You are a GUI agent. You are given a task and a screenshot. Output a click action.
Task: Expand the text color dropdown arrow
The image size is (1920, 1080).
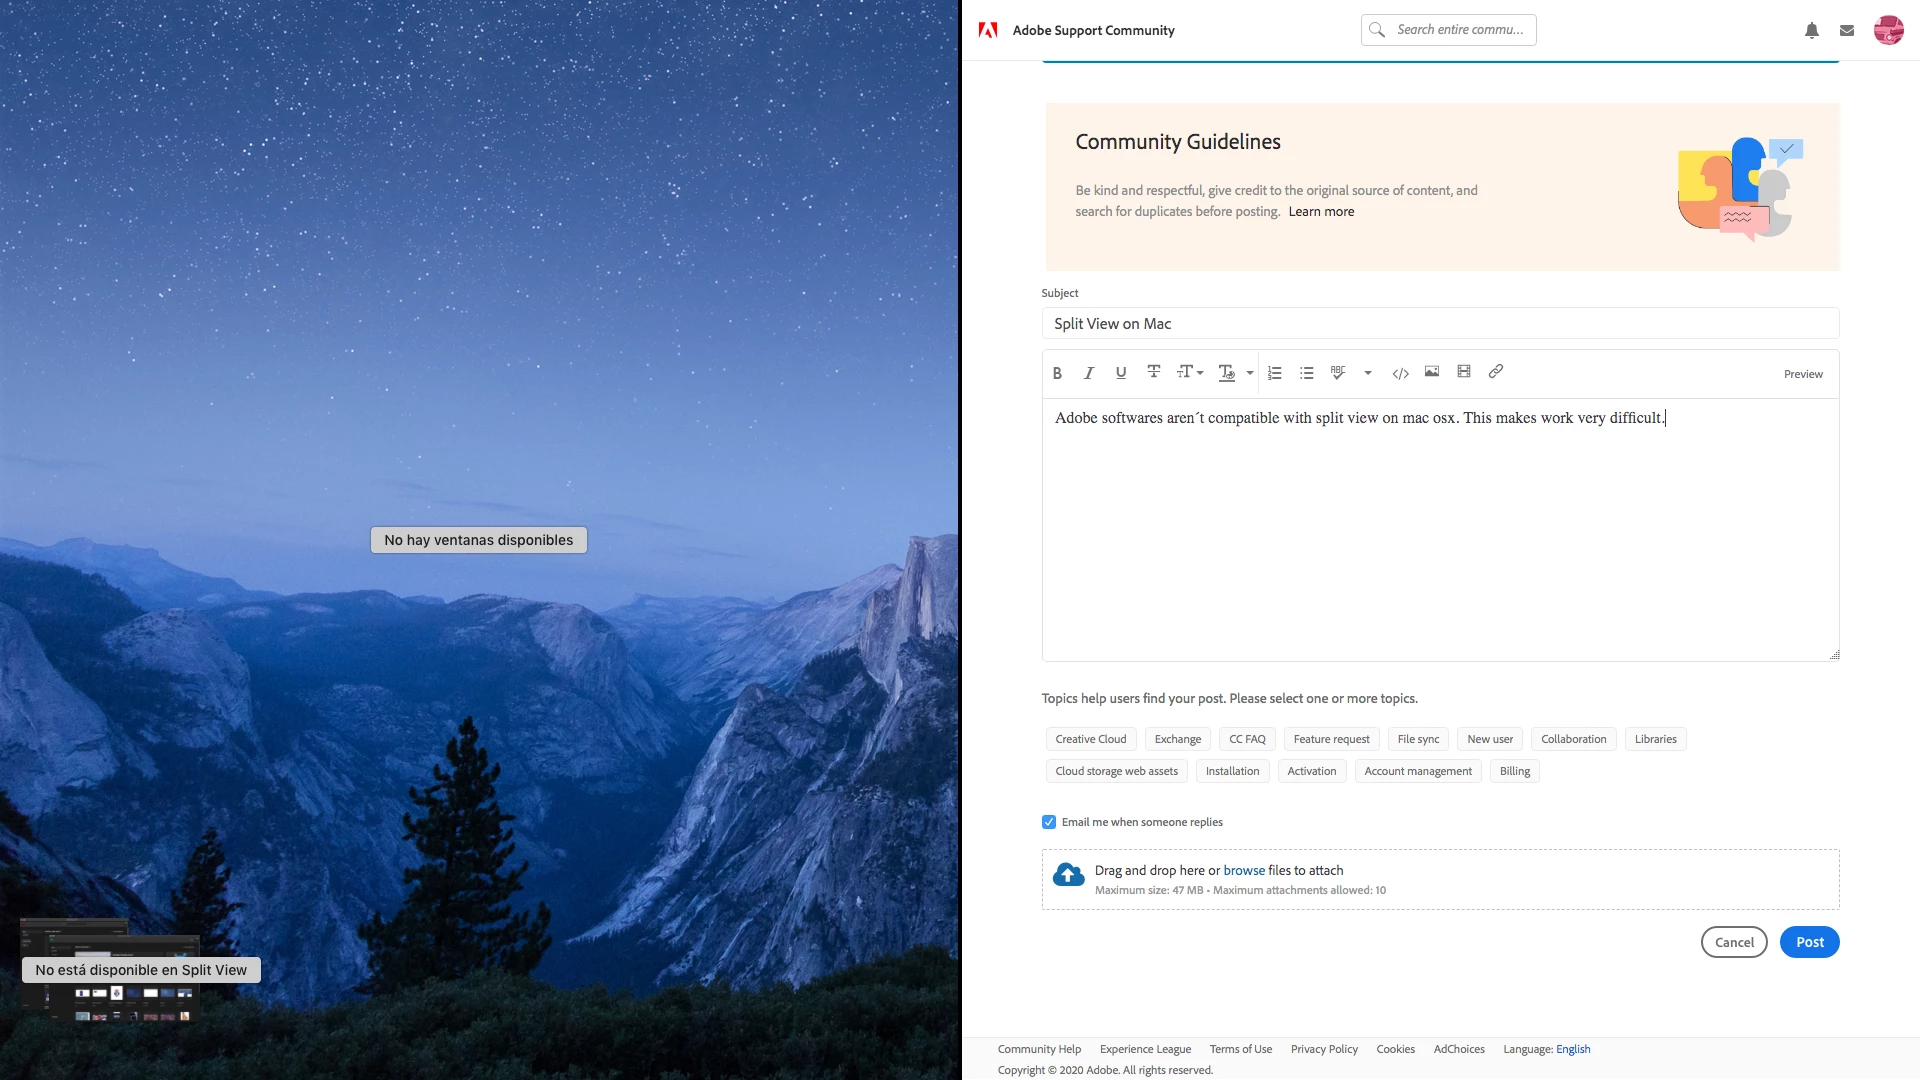[1250, 373]
